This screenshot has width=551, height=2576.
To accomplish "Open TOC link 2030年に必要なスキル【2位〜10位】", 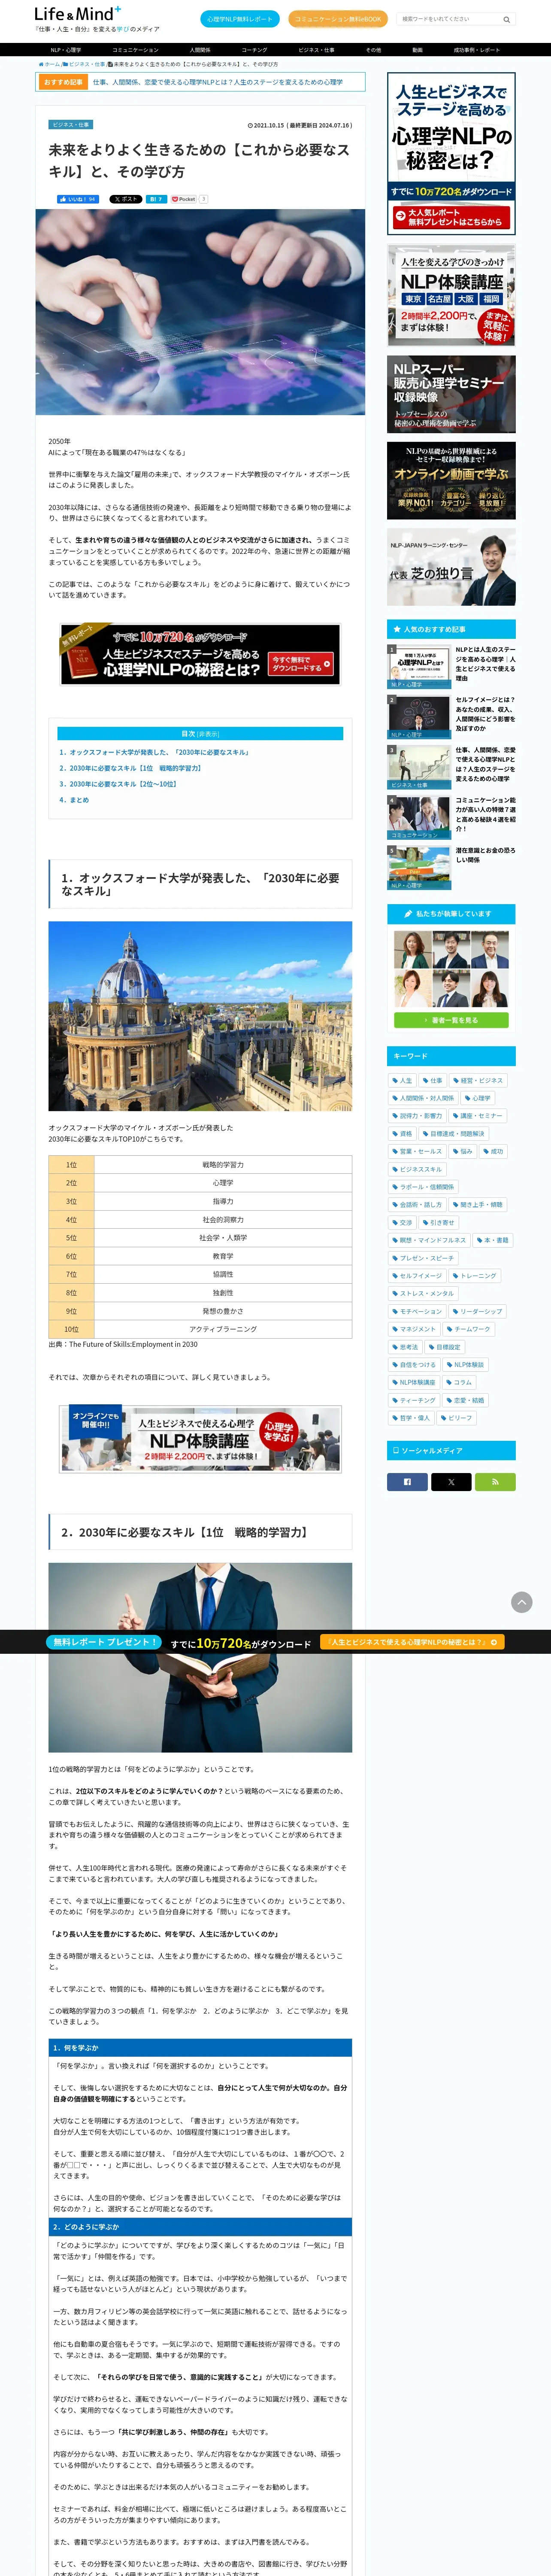I will pos(118,784).
